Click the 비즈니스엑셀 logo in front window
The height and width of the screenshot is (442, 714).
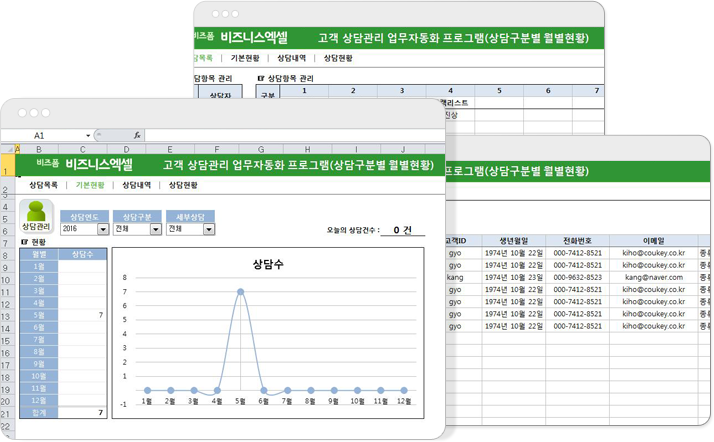tap(99, 164)
